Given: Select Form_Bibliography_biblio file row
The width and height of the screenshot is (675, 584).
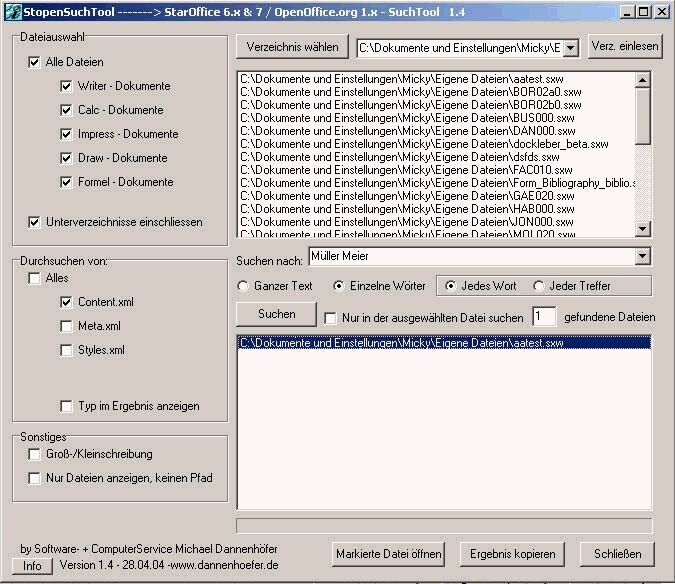Looking at the screenshot, I should [436, 183].
